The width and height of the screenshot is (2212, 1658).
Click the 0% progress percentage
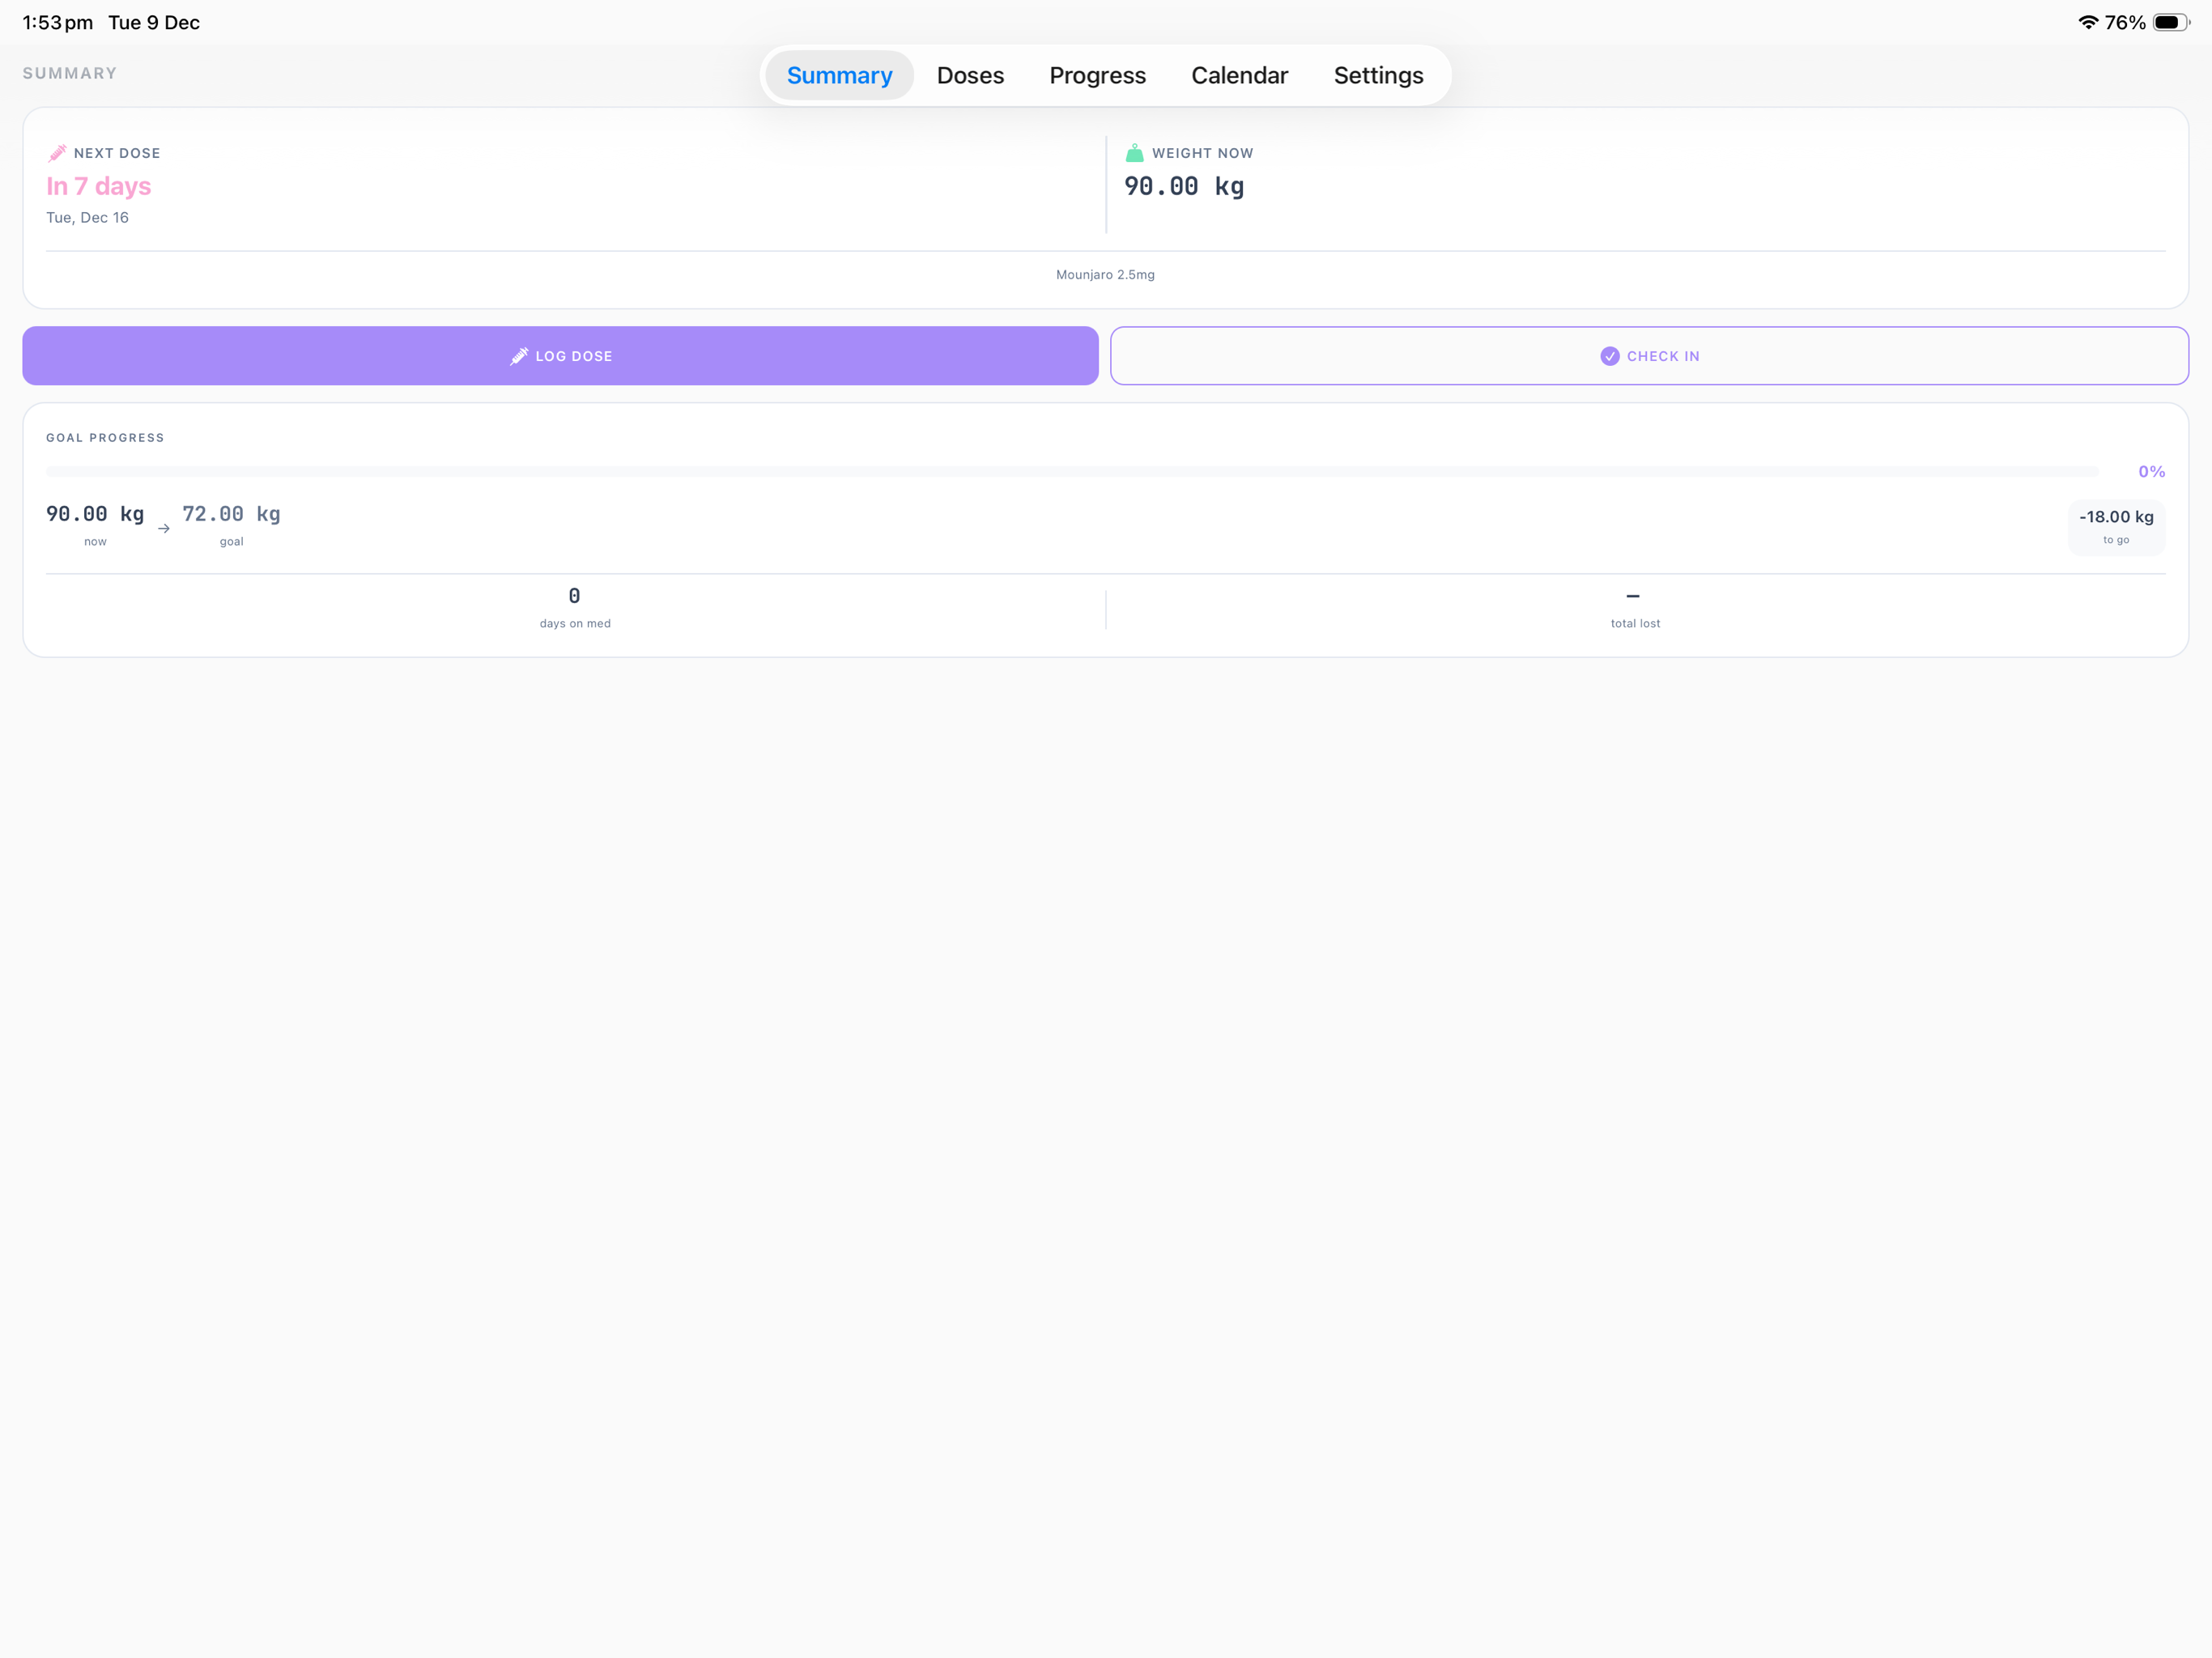point(2151,471)
